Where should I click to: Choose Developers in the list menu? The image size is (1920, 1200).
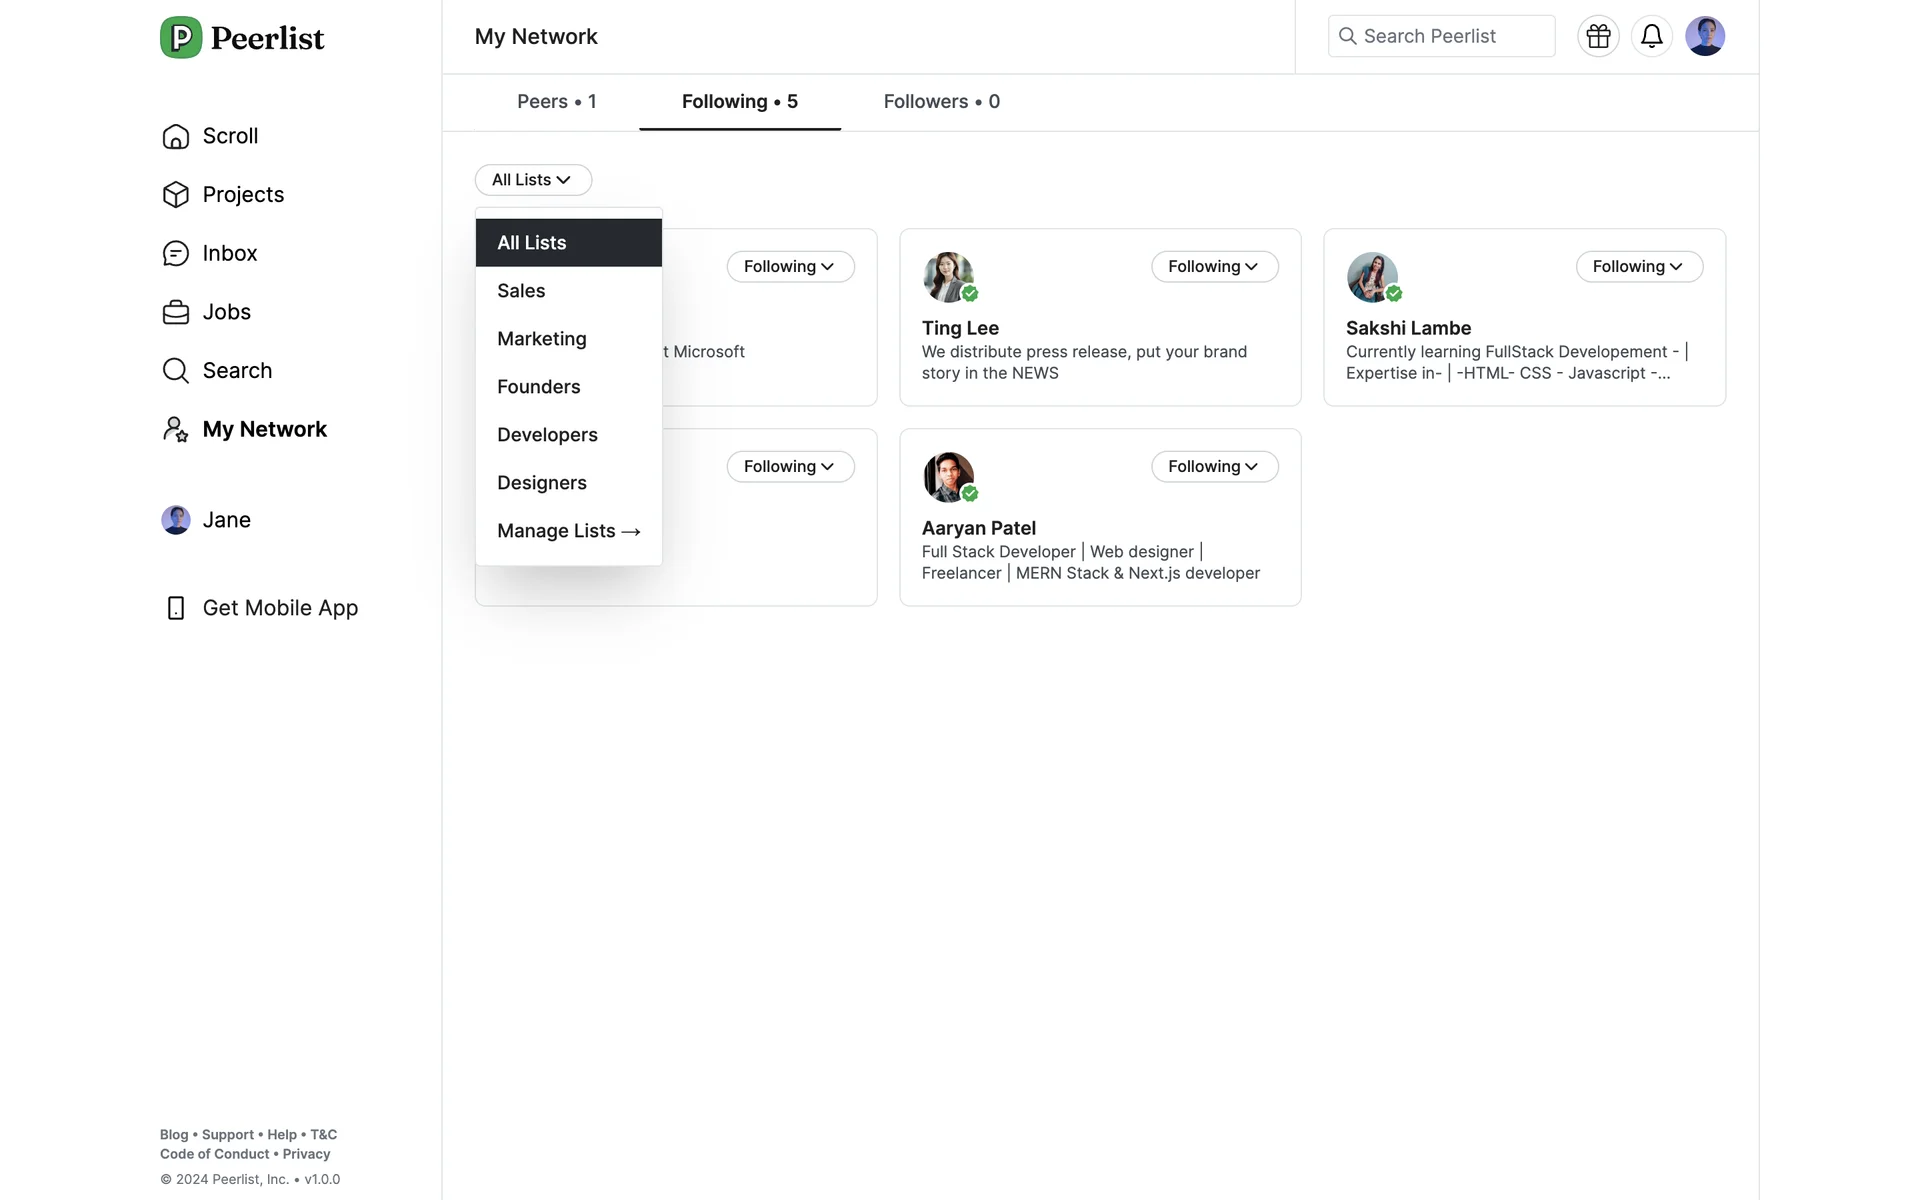click(x=547, y=435)
